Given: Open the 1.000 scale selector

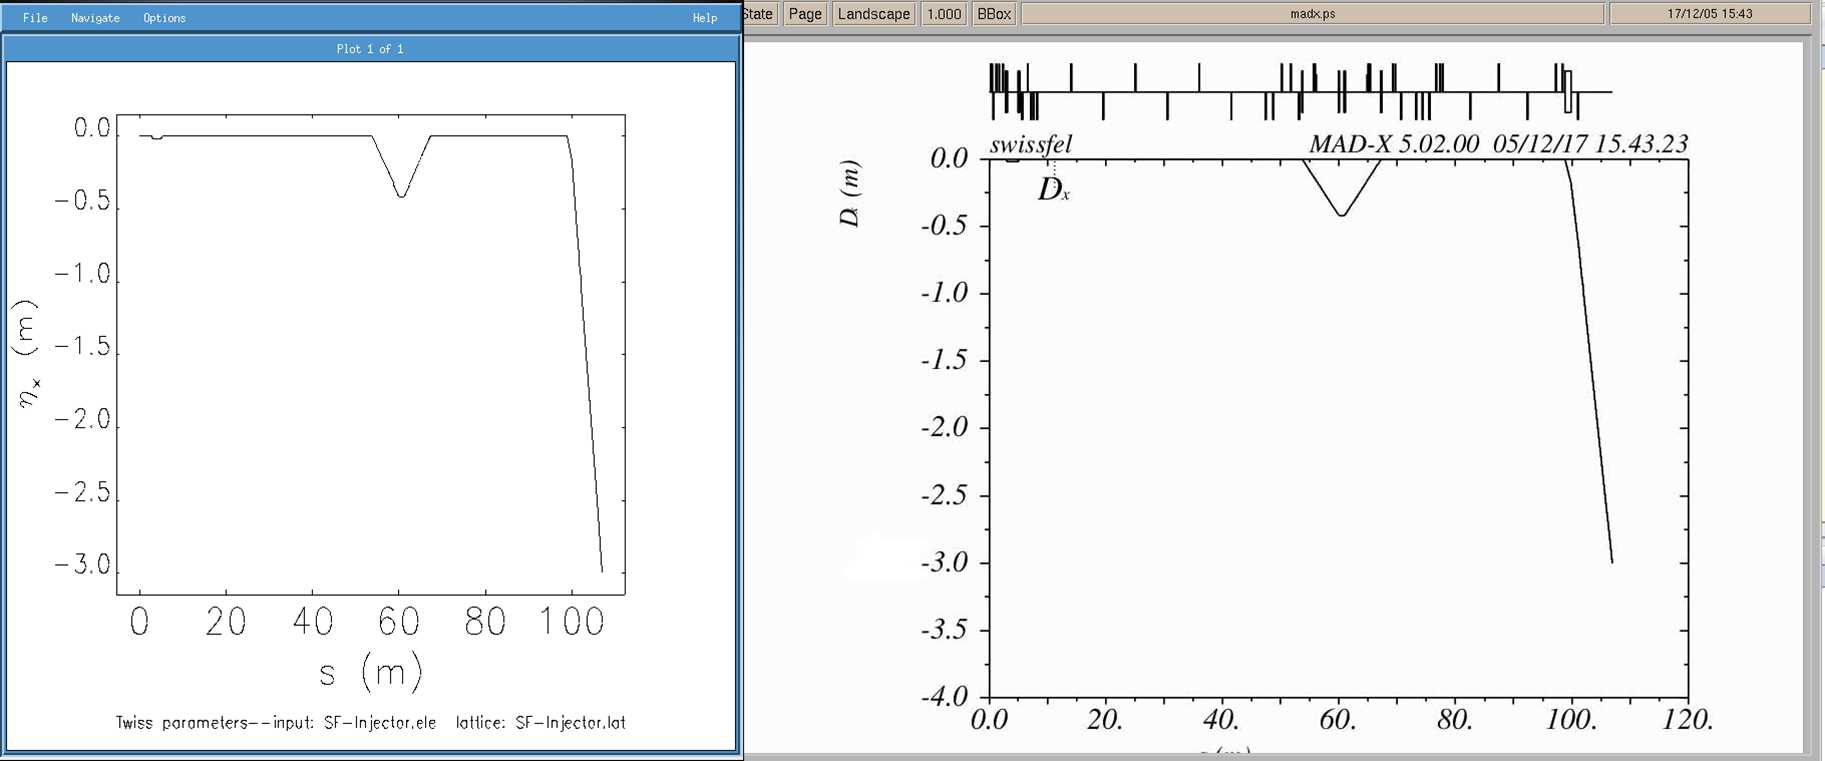Looking at the screenshot, I should tap(943, 14).
